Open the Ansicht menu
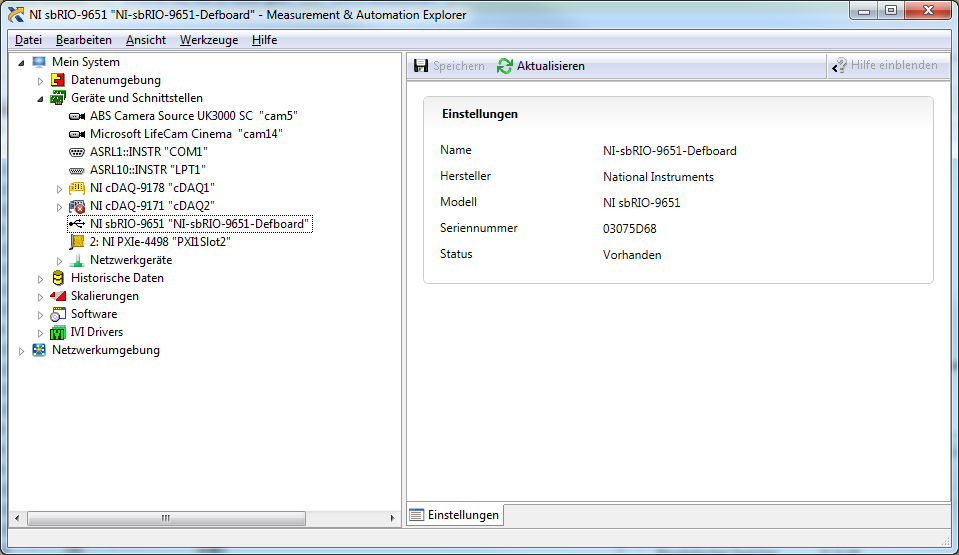The width and height of the screenshot is (959, 555). [x=146, y=40]
